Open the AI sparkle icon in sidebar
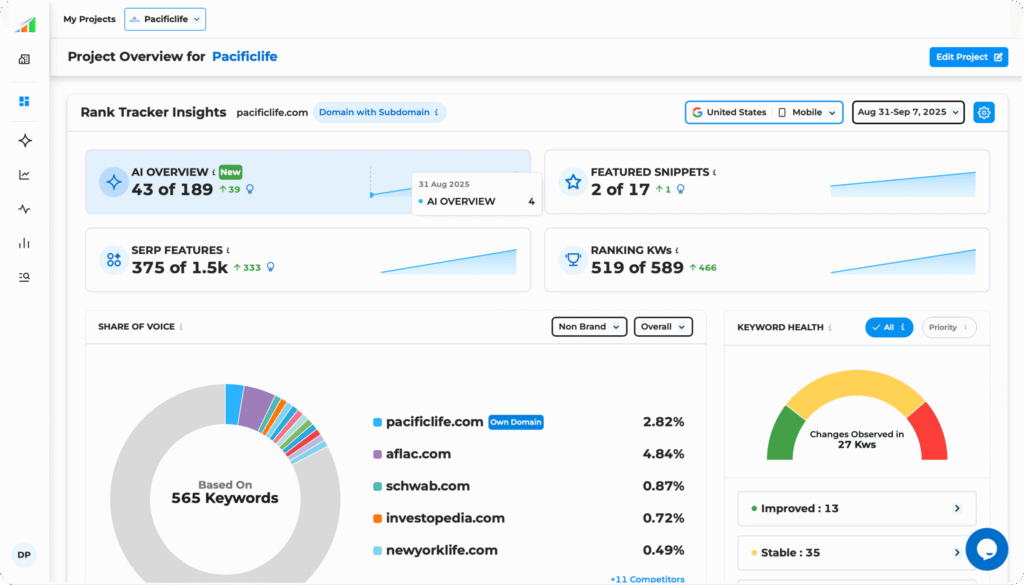Screen dimensions: 1024x585 [x=24, y=141]
